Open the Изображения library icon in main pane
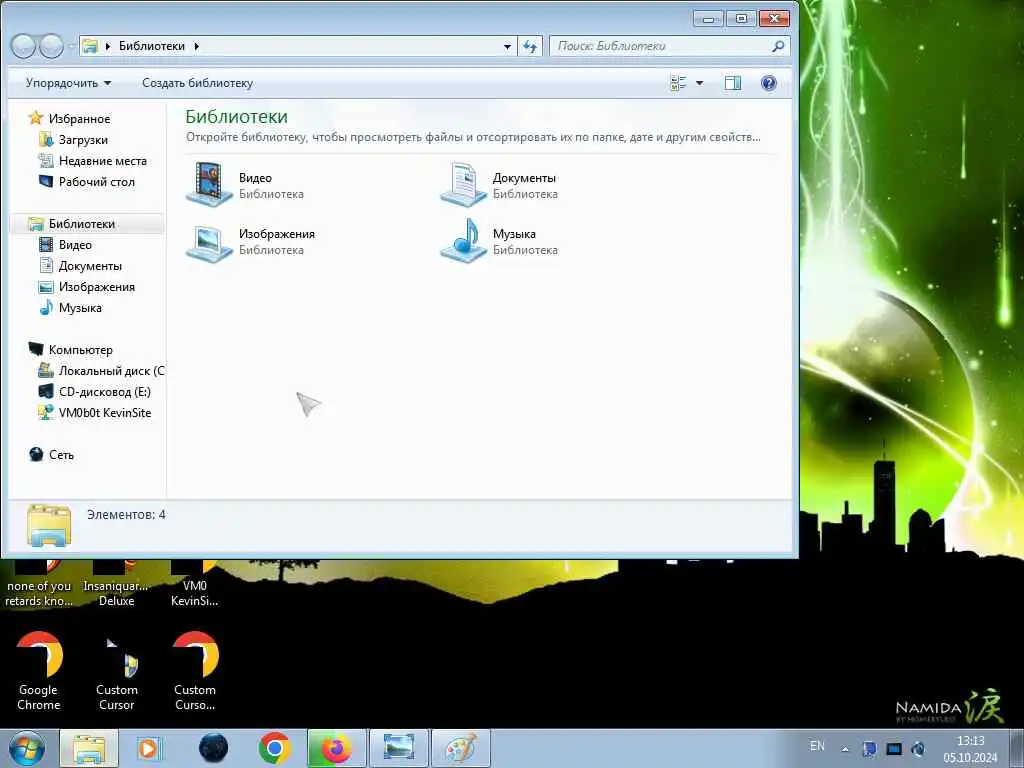The image size is (1024, 768). [209, 242]
